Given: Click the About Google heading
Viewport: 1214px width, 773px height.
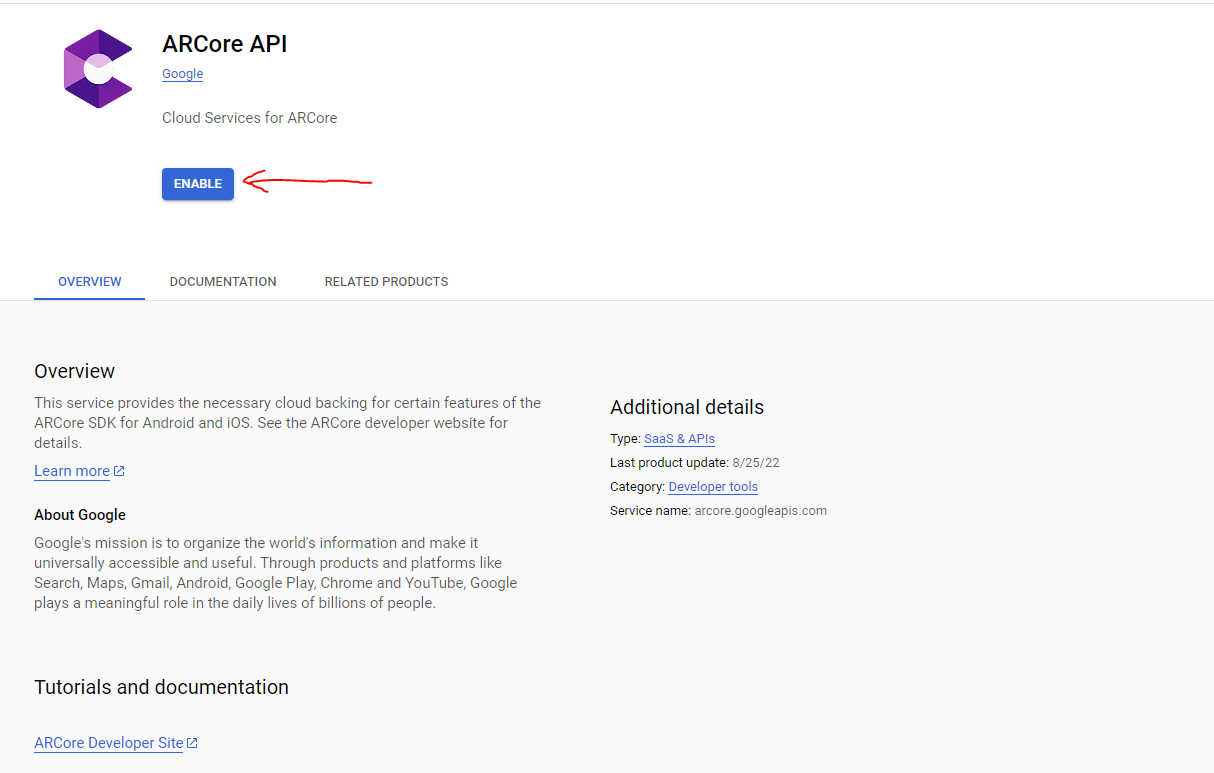Looking at the screenshot, I should pos(80,515).
